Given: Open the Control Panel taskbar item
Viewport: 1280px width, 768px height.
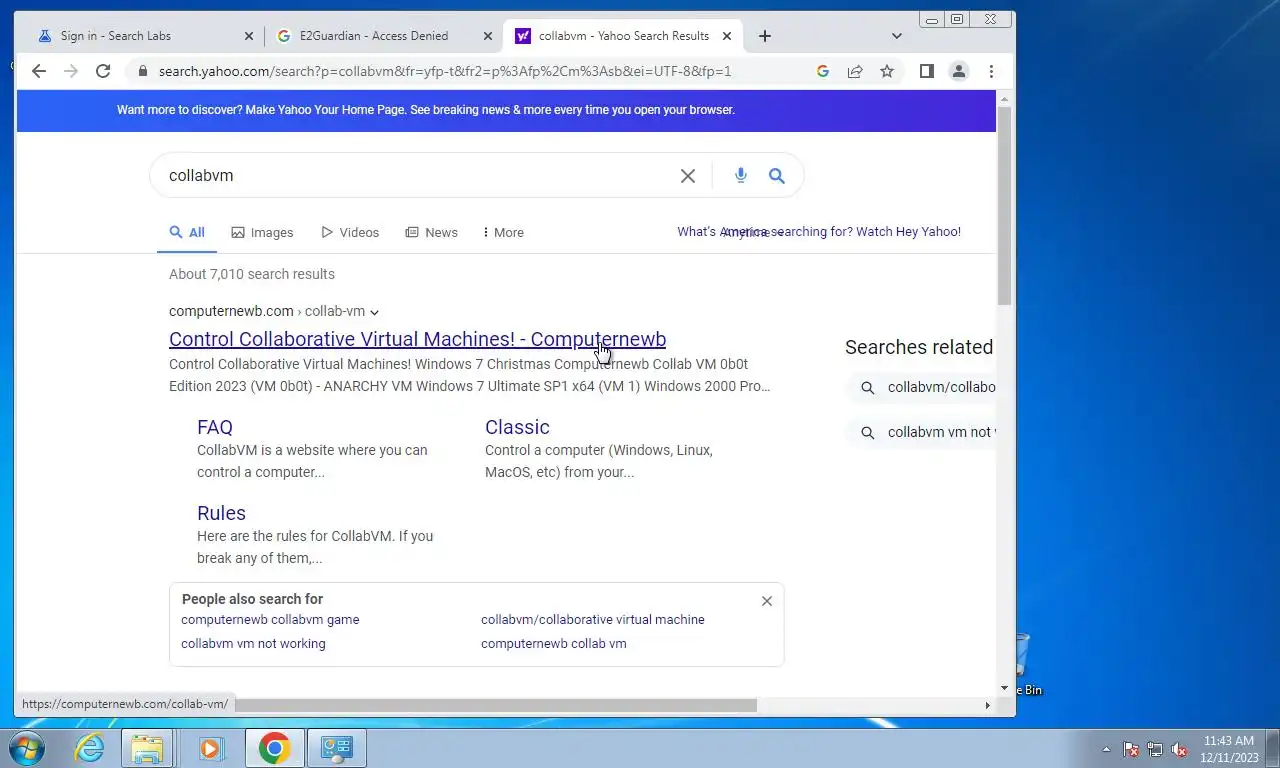Looking at the screenshot, I should (x=337, y=748).
